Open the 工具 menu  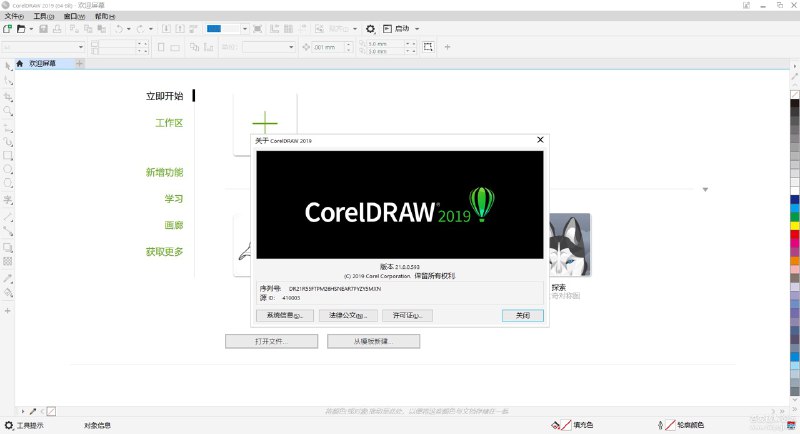43,17
